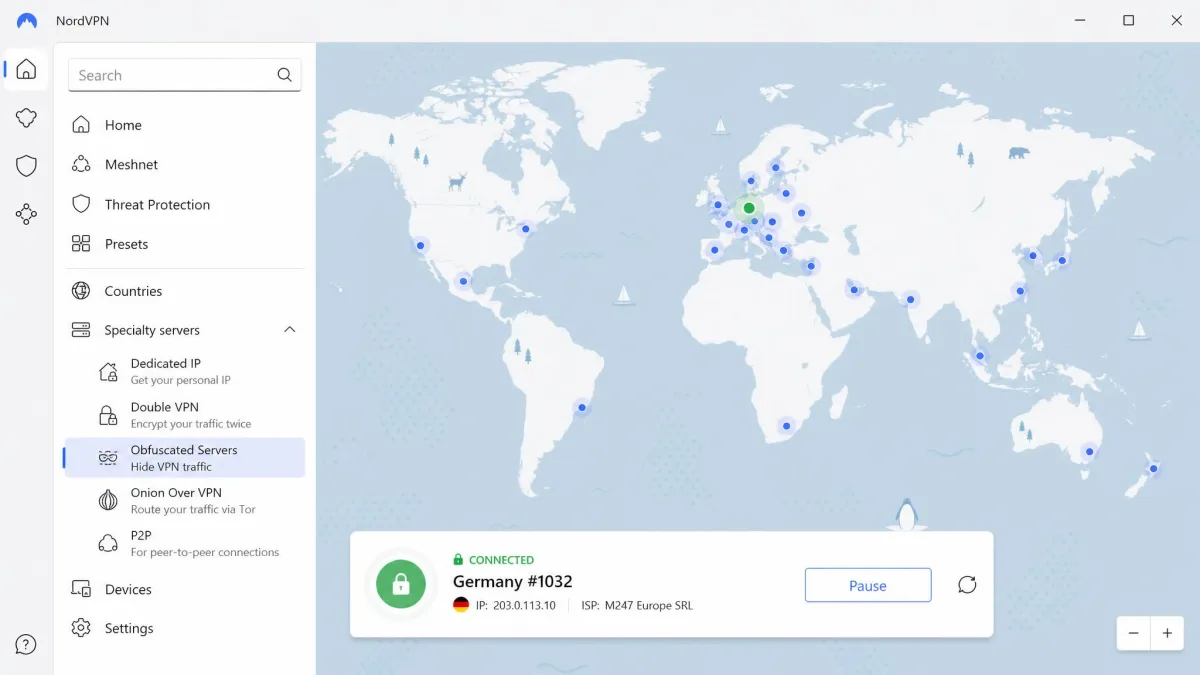Open the connected-nodes icon in left rail

point(27,214)
